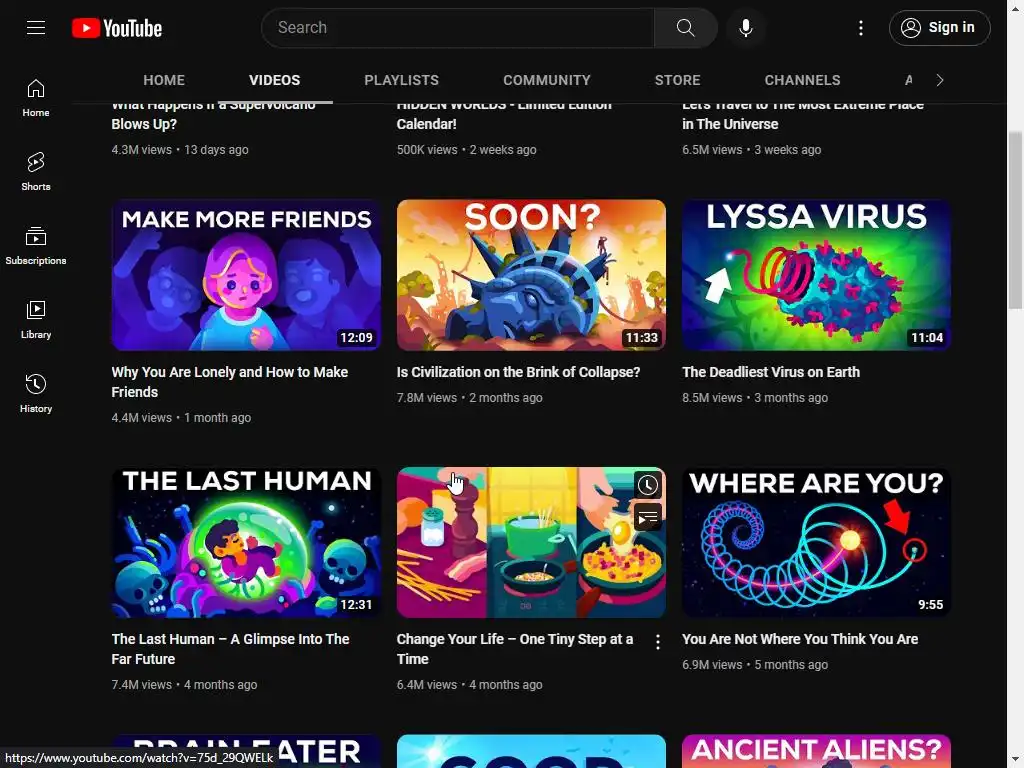Open the hamburger guide menu
Viewport: 1024px width, 768px height.
(x=36, y=27)
